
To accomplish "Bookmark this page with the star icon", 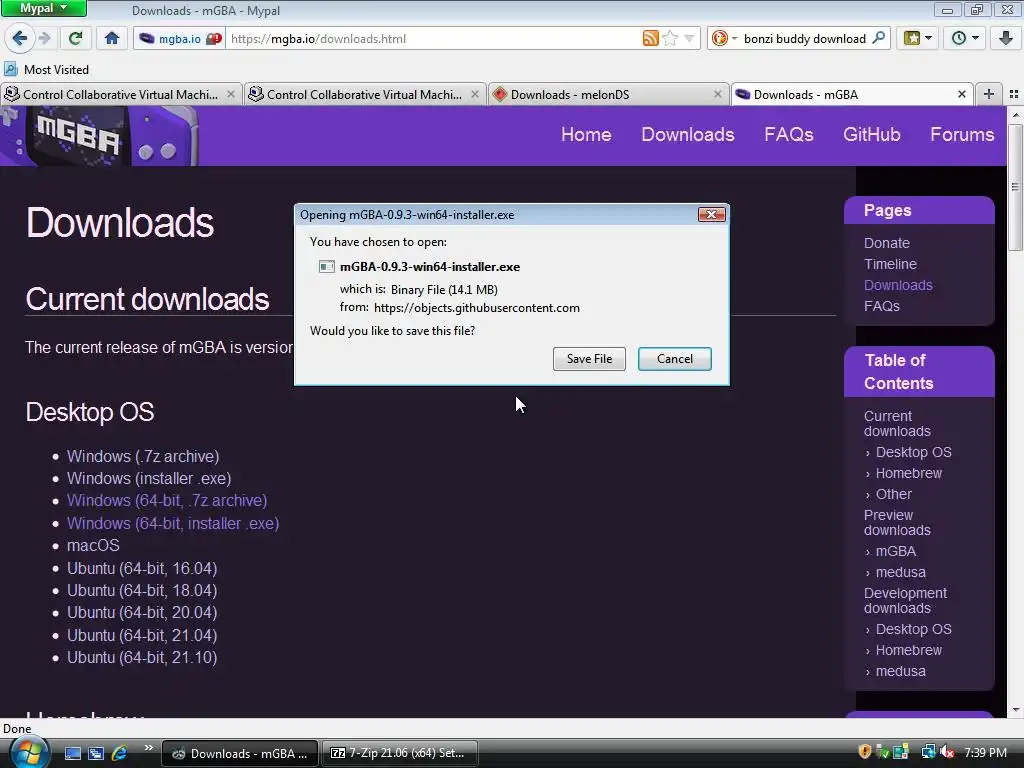I will pos(670,39).
